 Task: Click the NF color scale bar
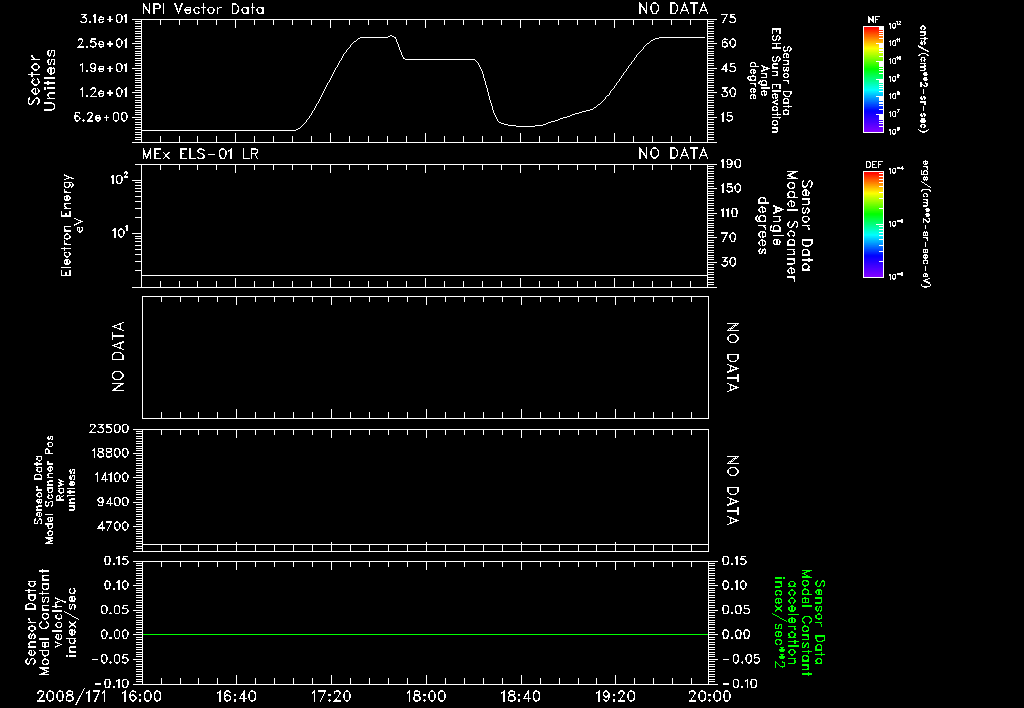pyautogui.click(x=873, y=79)
